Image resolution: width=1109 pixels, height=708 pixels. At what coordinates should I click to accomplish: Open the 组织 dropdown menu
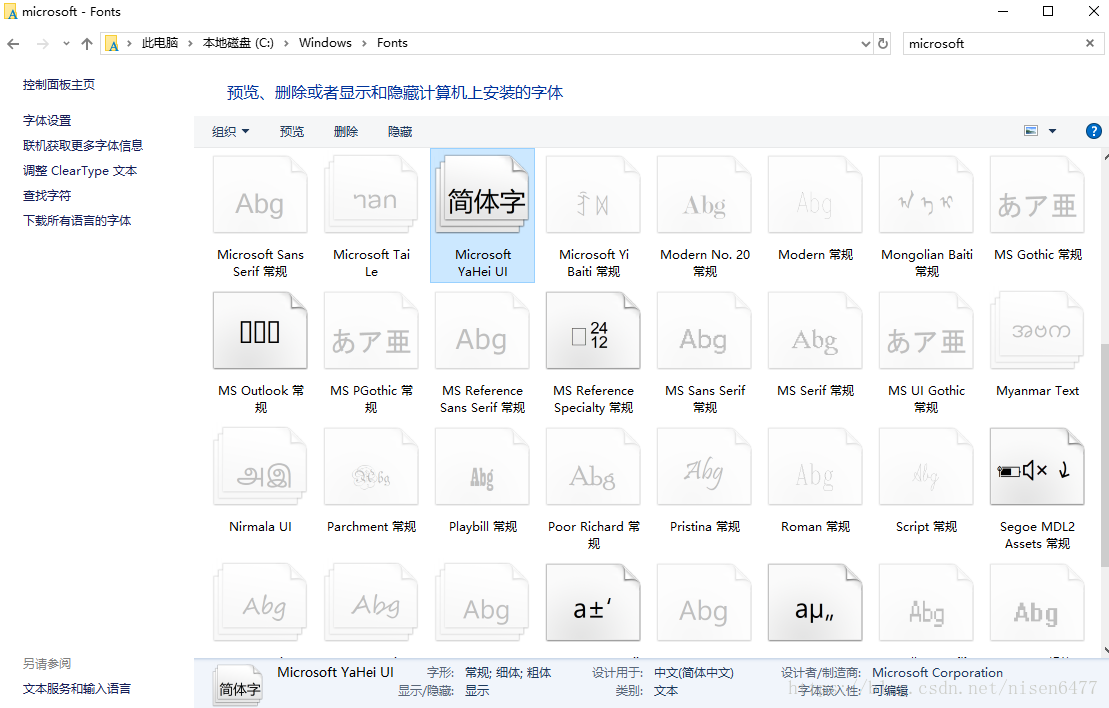click(231, 132)
